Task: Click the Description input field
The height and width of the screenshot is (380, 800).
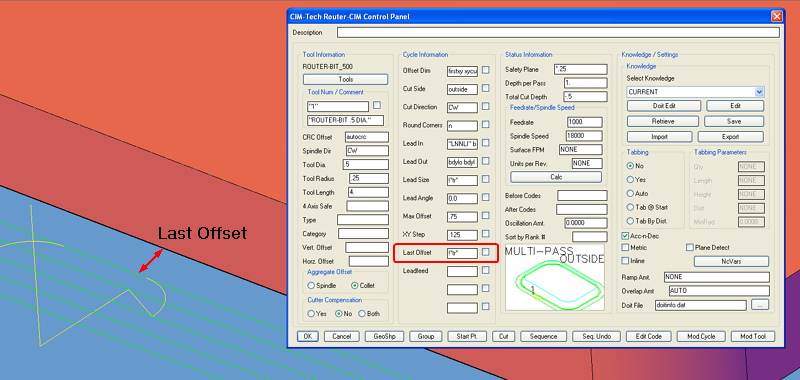Action: click(x=558, y=33)
